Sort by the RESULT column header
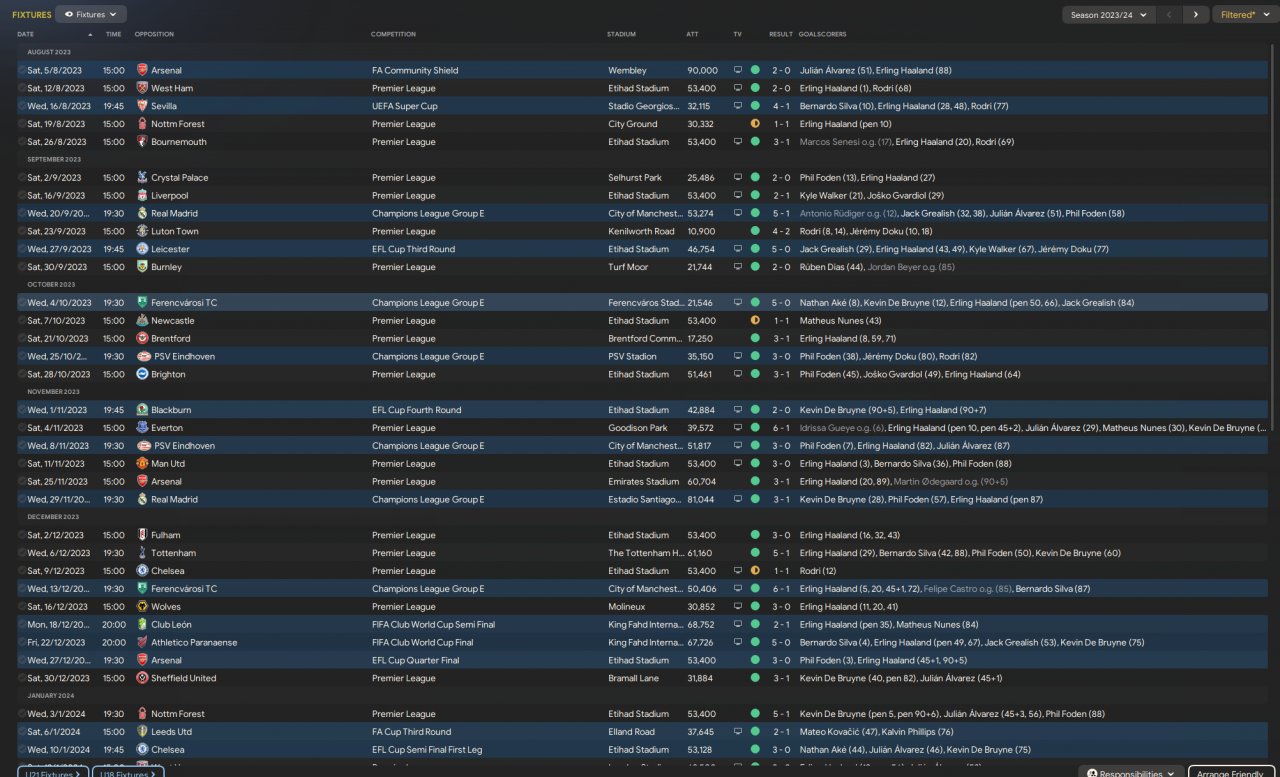The image size is (1280, 777). 780,34
